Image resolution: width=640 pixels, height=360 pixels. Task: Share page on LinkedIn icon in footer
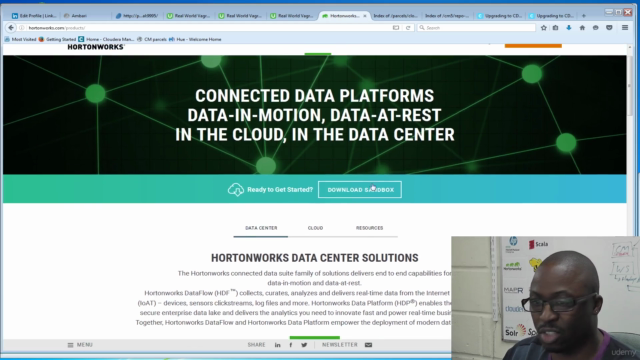pos(278,345)
